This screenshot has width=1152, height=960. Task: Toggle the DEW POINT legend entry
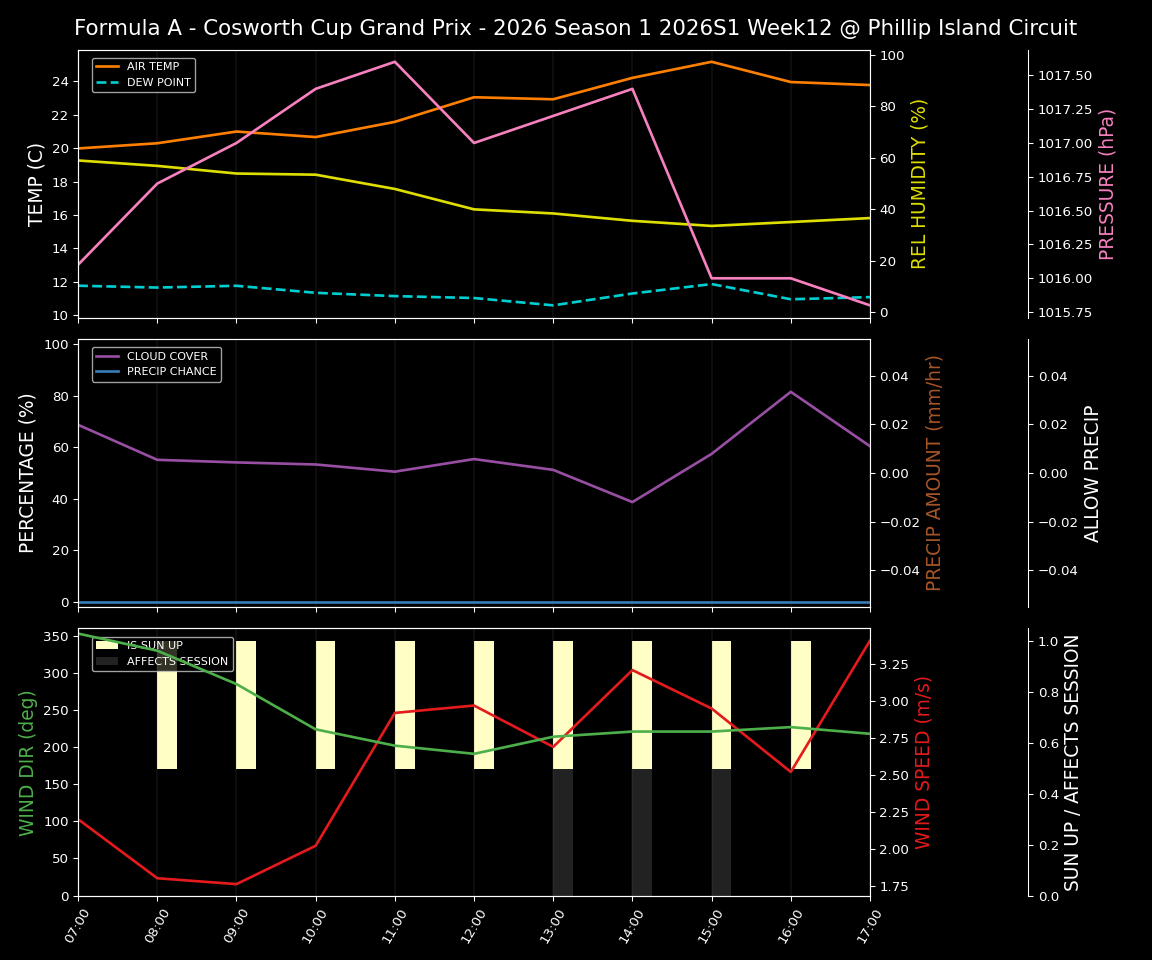(155, 83)
